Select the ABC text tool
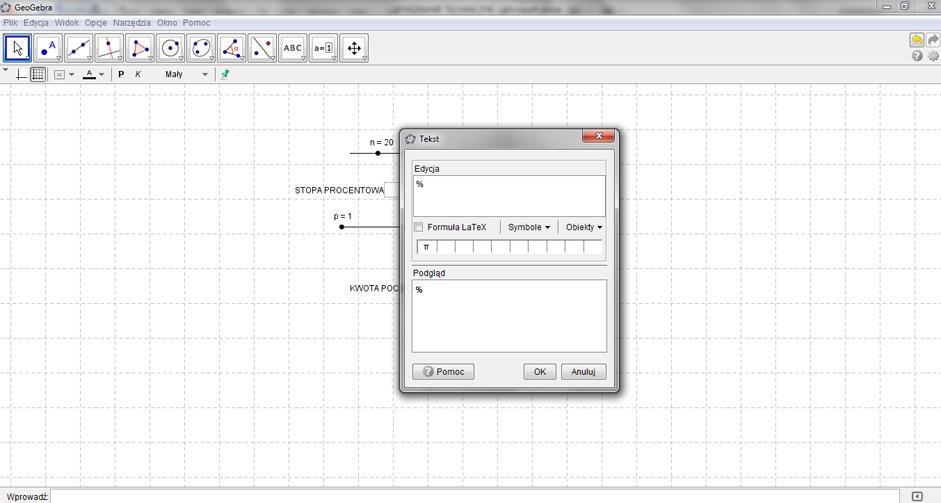Image resolution: width=941 pixels, height=503 pixels. pos(293,48)
